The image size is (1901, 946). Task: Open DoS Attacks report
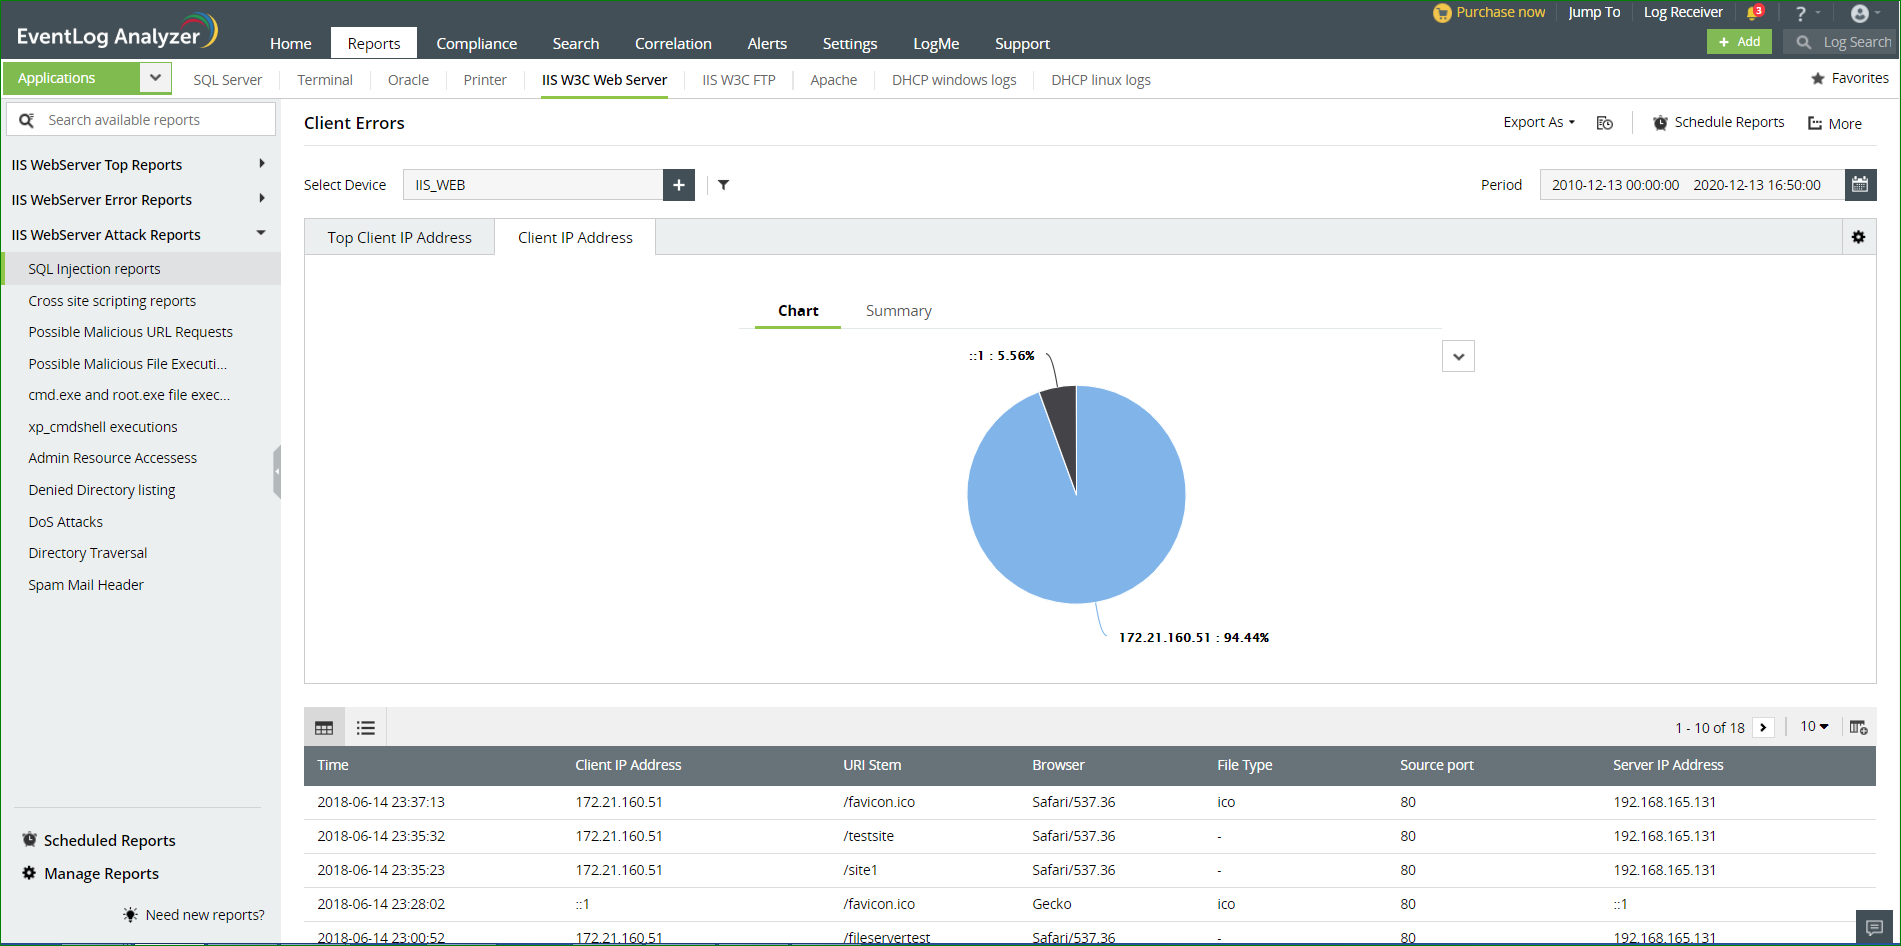coord(66,522)
